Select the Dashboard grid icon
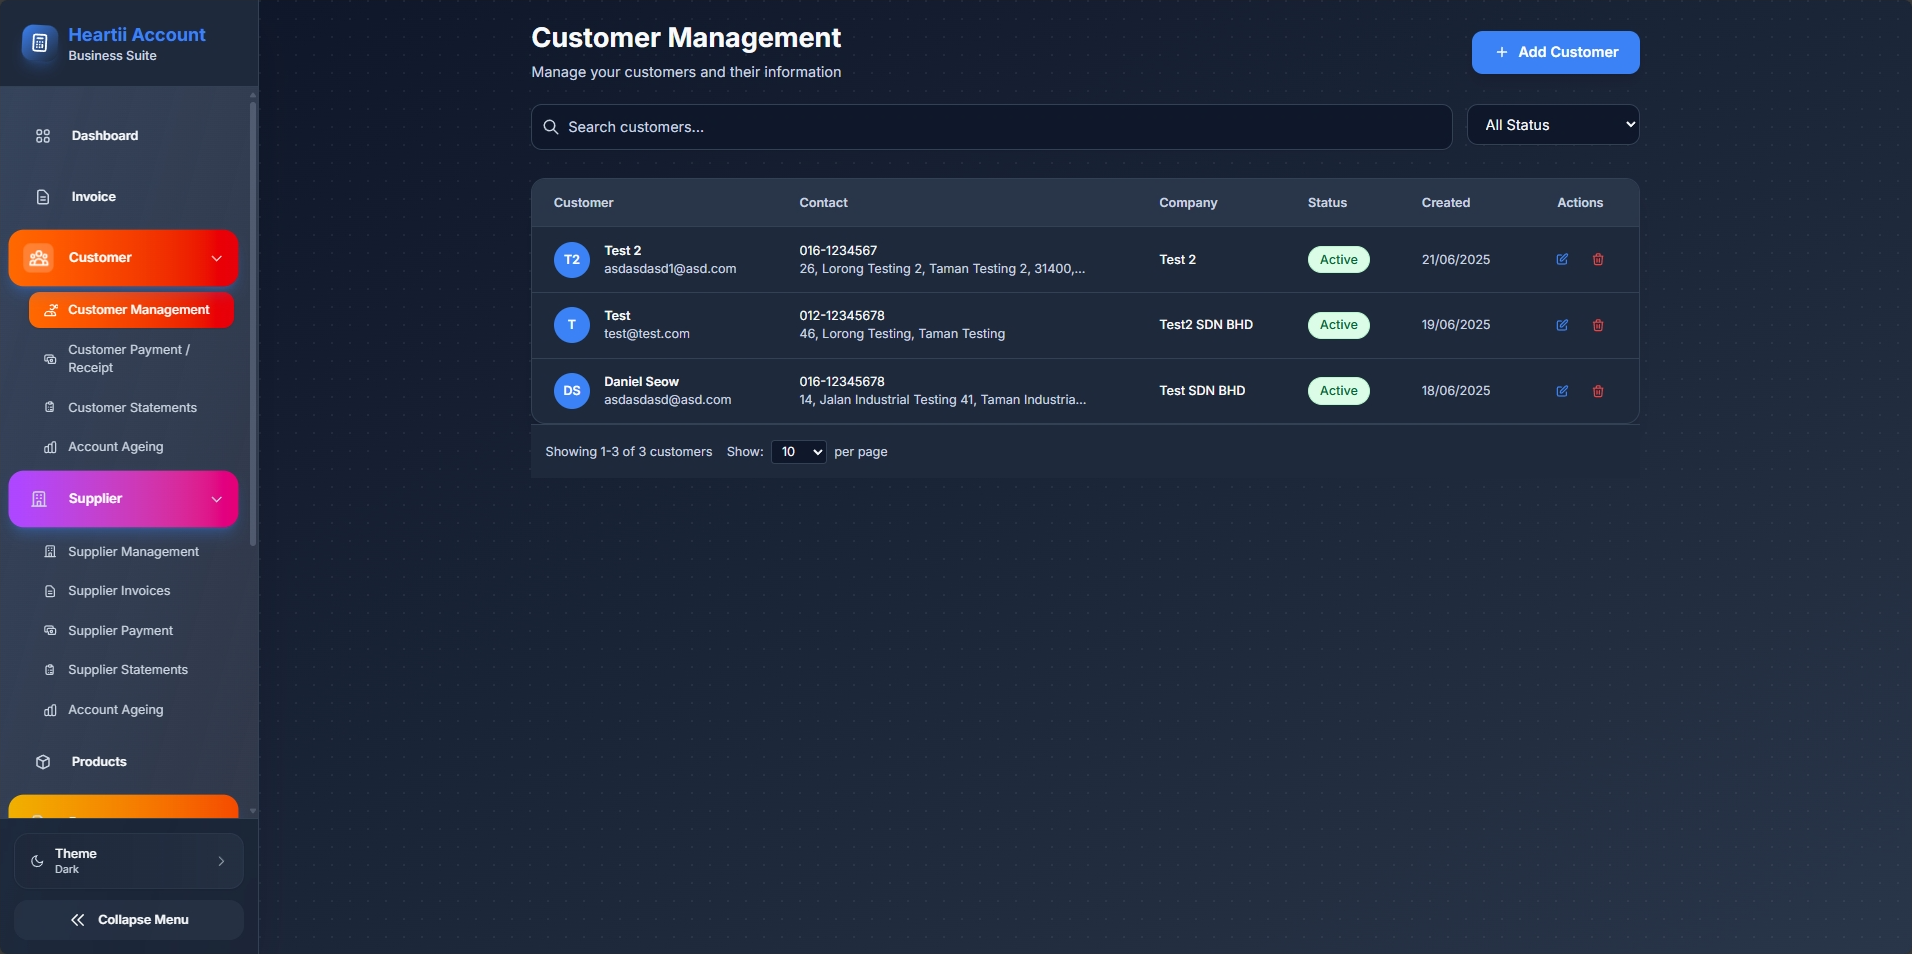The height and width of the screenshot is (954, 1912). coord(42,135)
